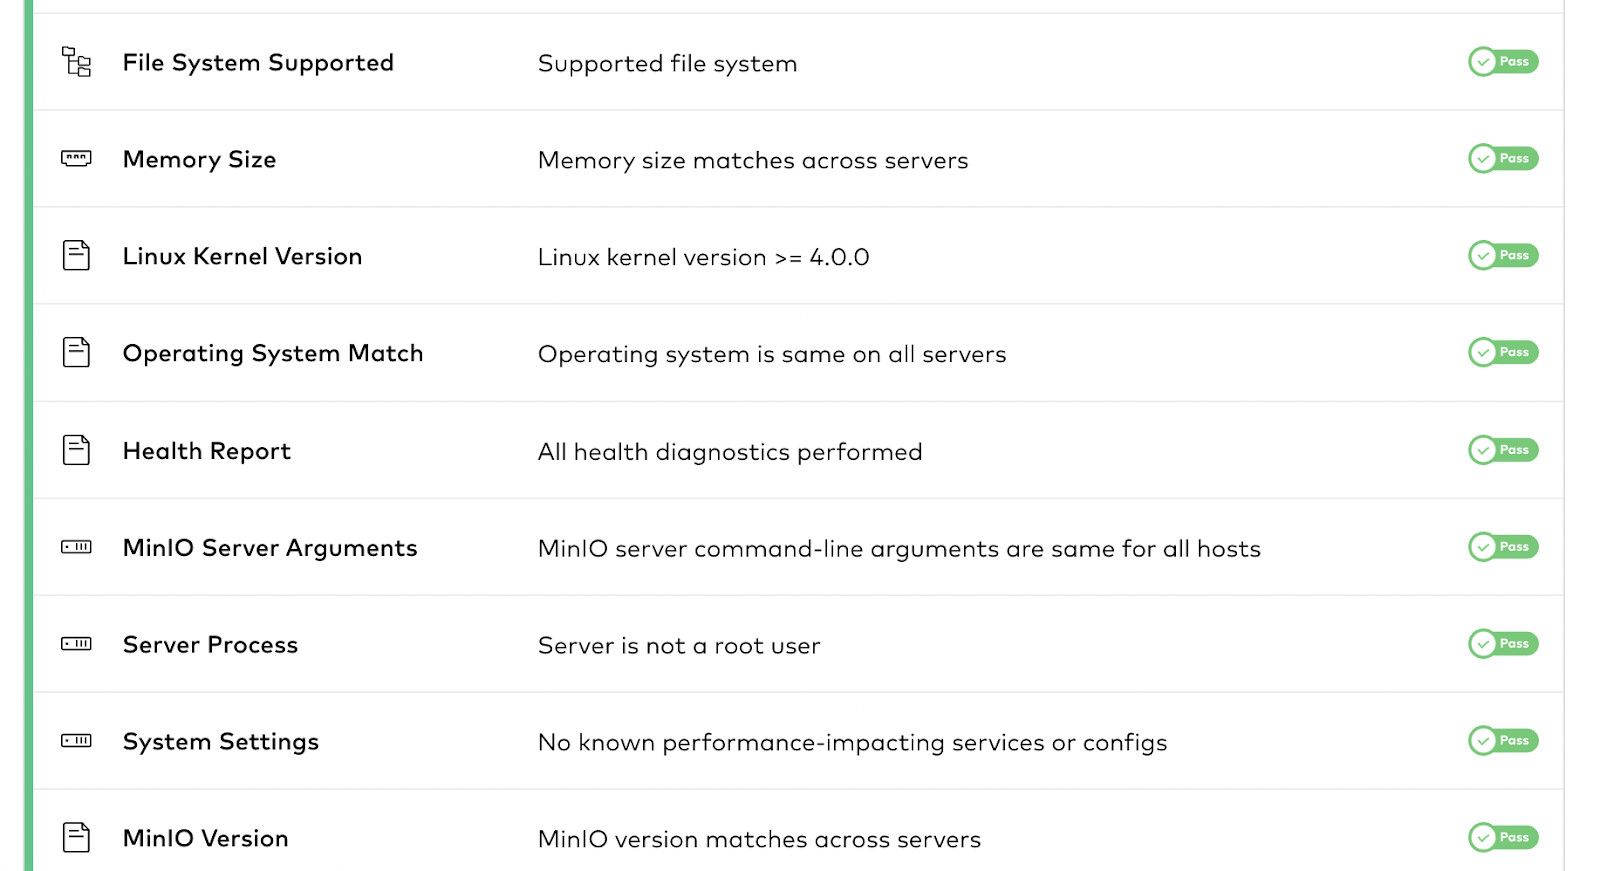Image resolution: width=1600 pixels, height=871 pixels.
Task: Click the Pass badge for Linux Kernel Version
Action: click(x=1503, y=256)
